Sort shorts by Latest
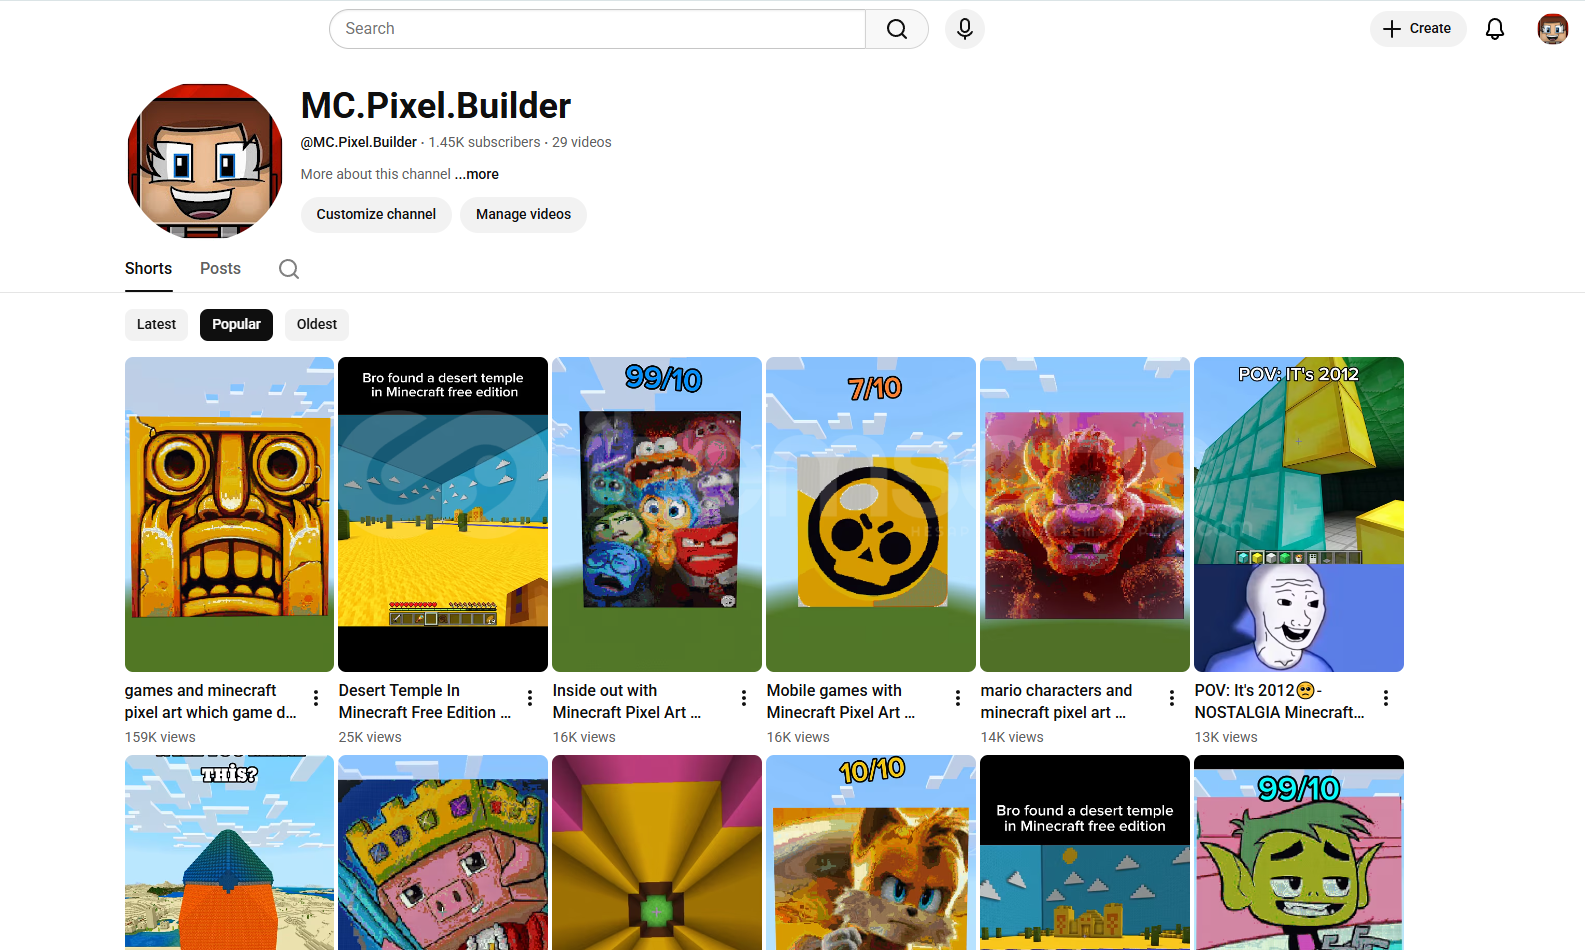This screenshot has height=950, width=1585. point(156,324)
